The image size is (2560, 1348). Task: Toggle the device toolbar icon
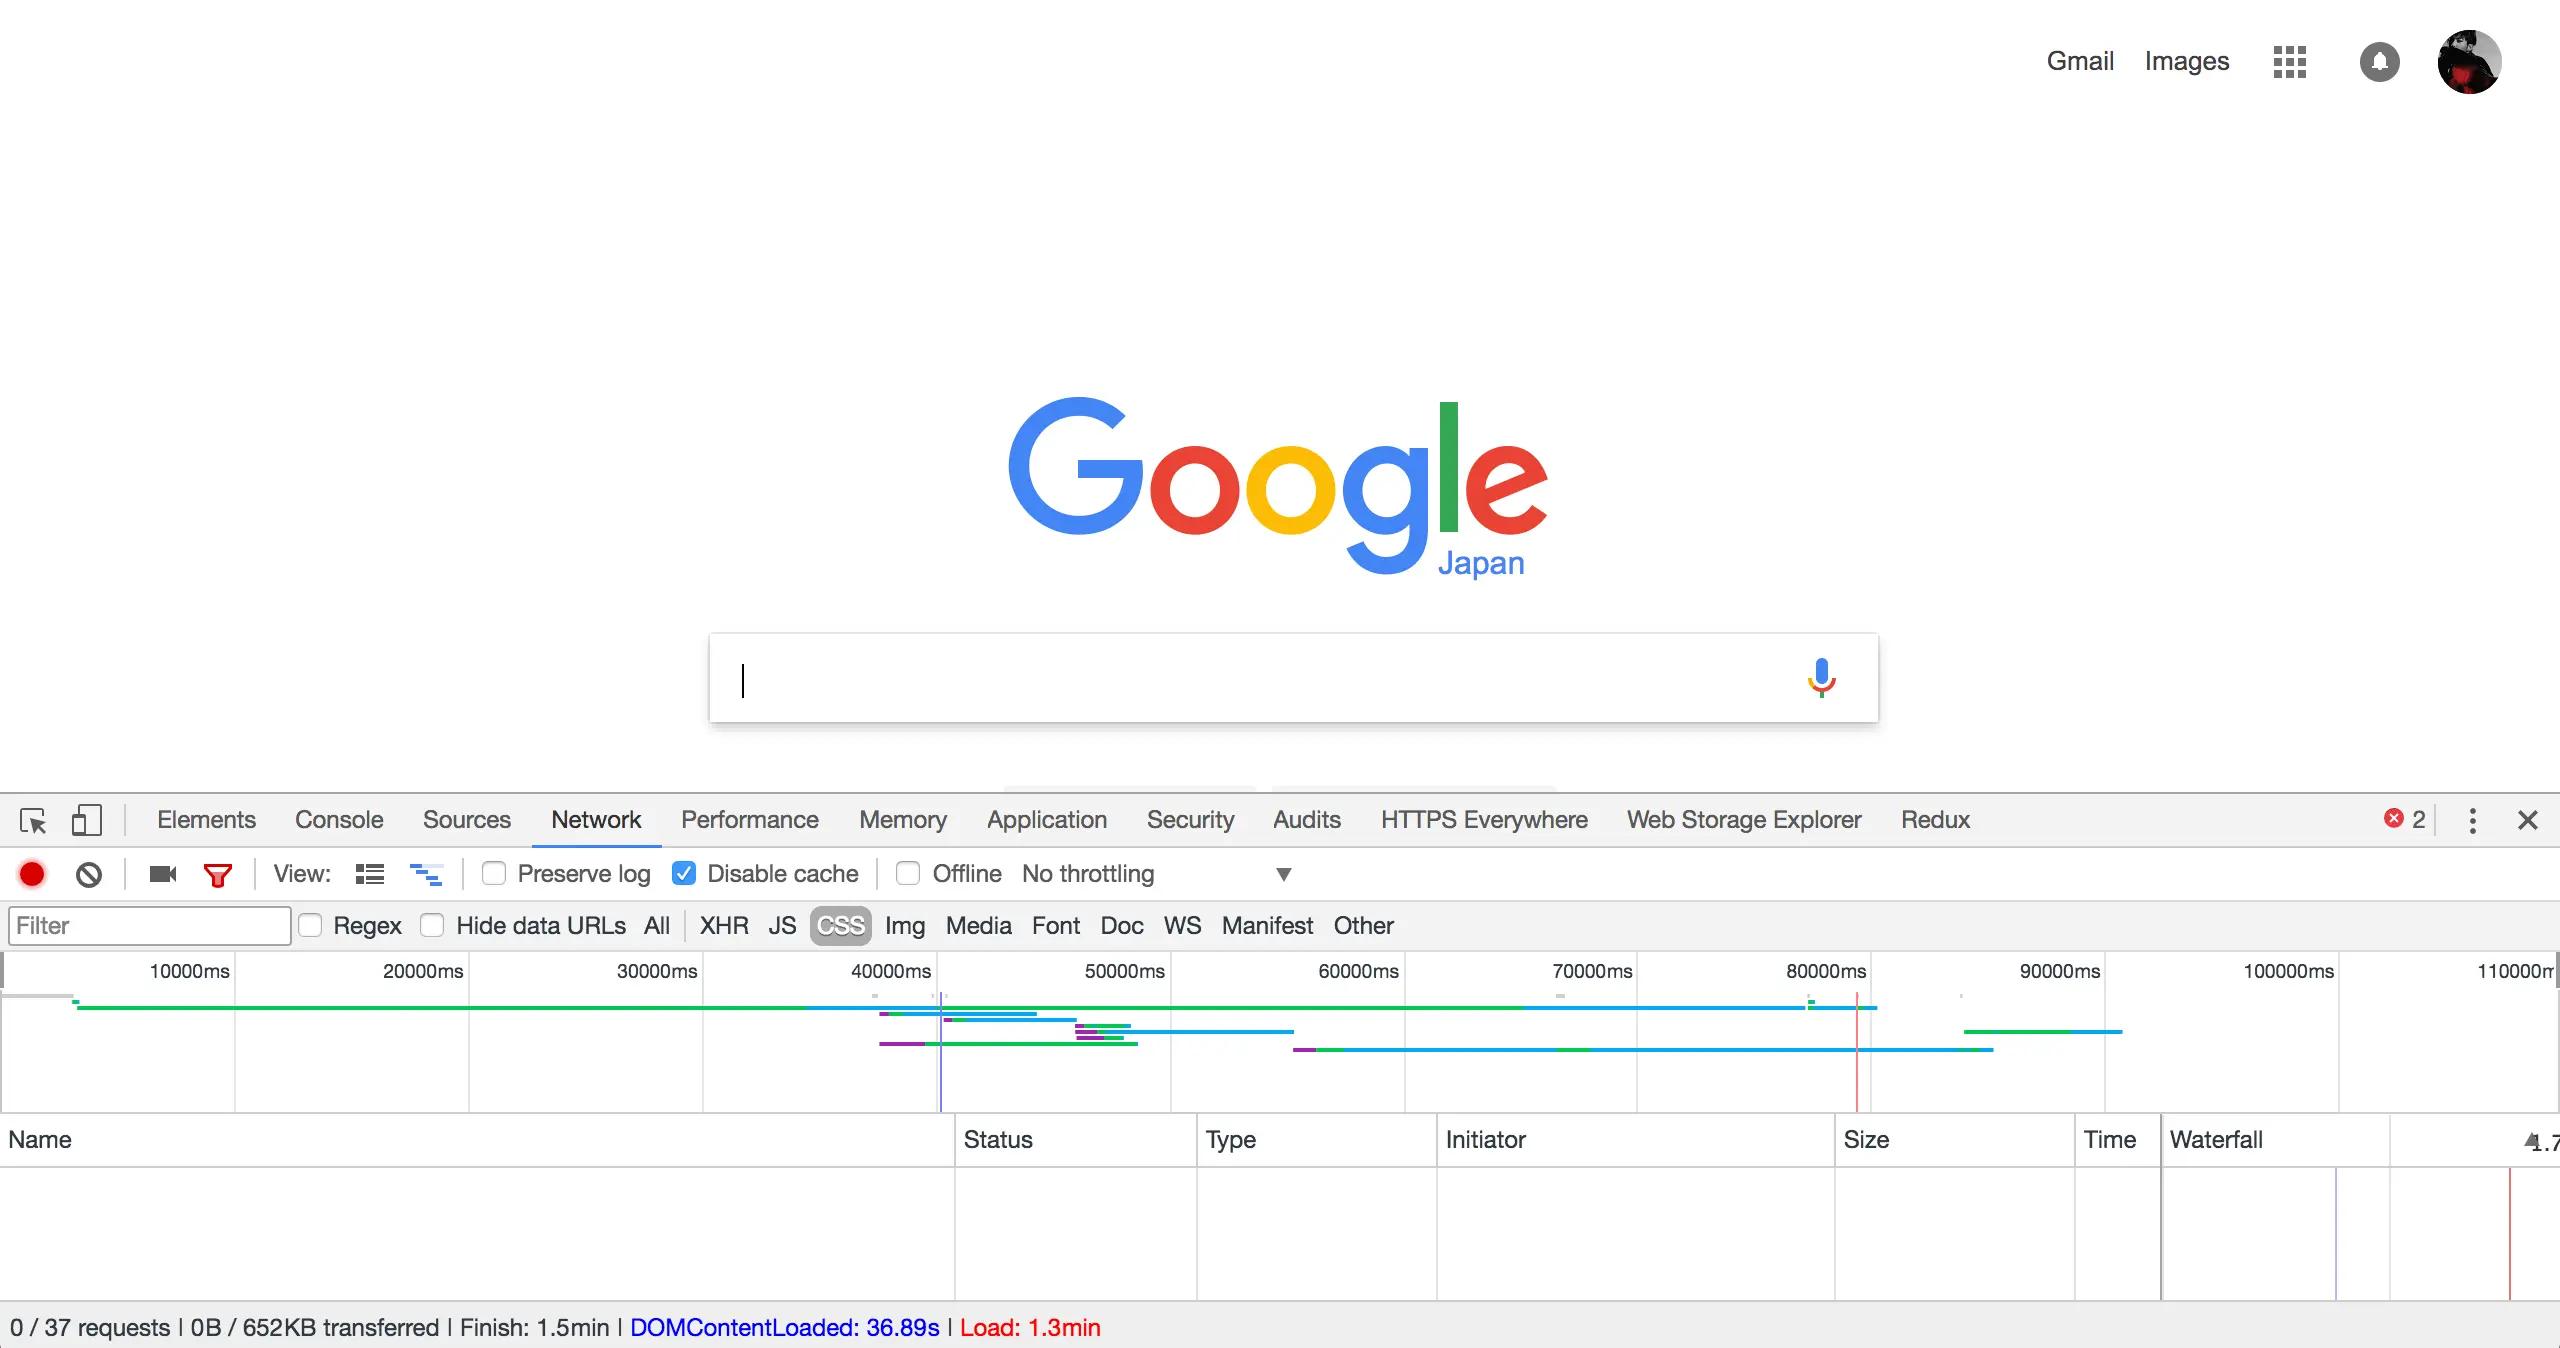[x=86, y=820]
